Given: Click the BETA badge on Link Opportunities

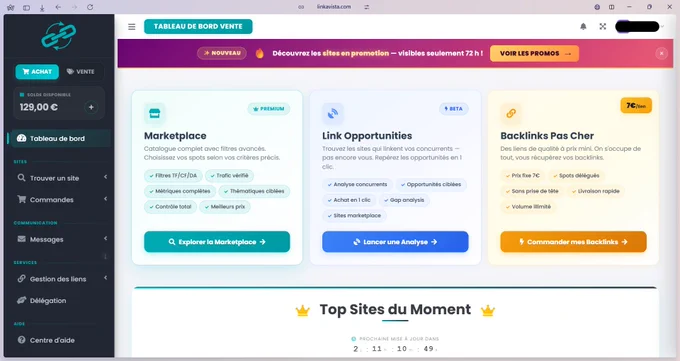Looking at the screenshot, I should 454,109.
